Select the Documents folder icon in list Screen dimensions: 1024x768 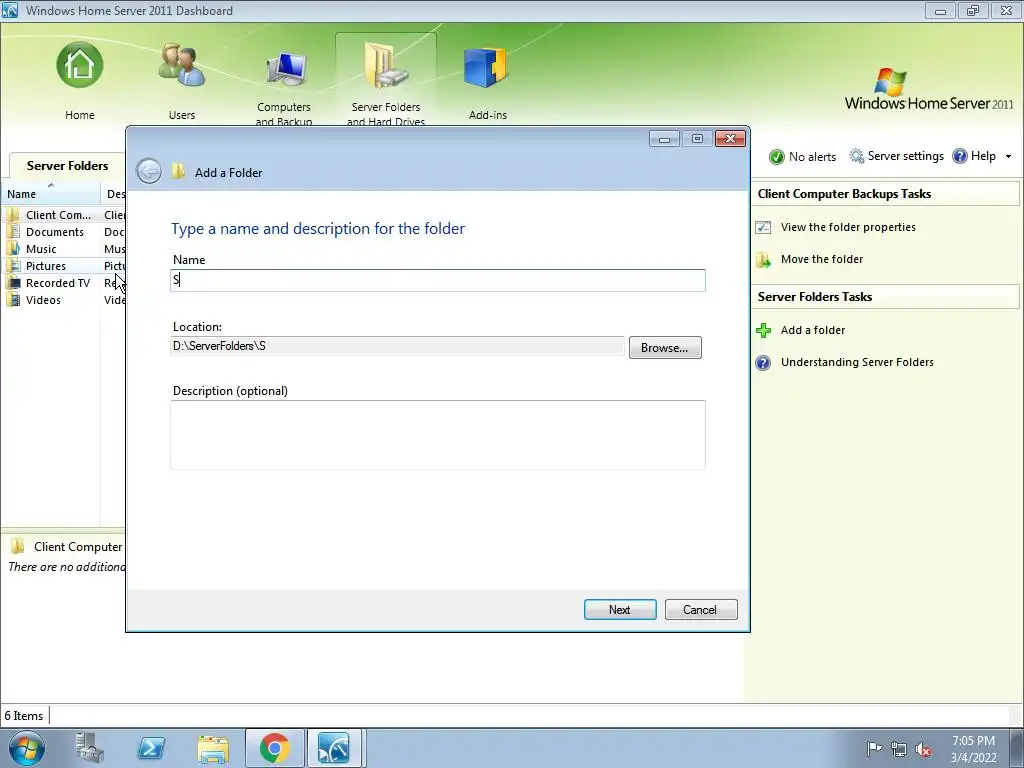[13, 232]
